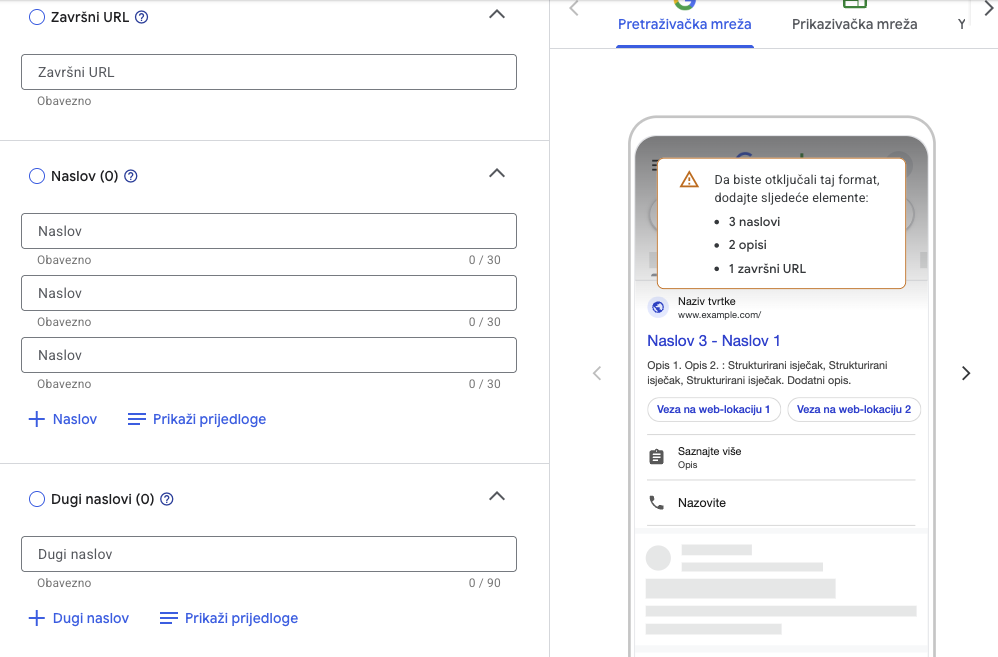The image size is (998, 657).
Task: Click help icon beside Naslov (0)
Action: (x=130, y=176)
